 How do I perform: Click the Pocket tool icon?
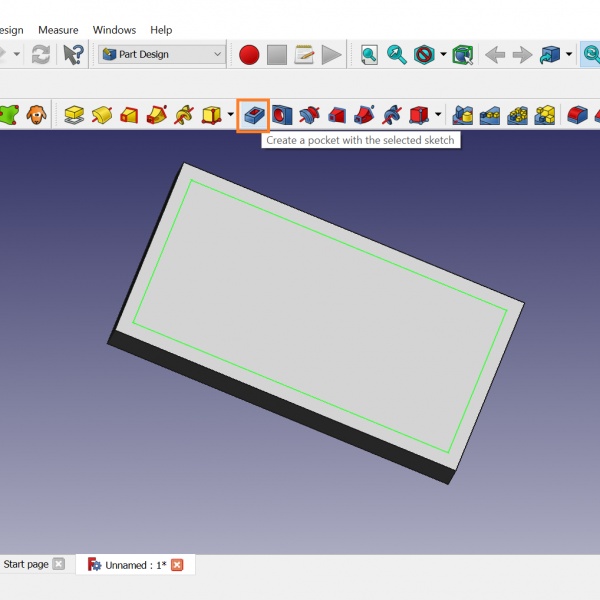253,115
